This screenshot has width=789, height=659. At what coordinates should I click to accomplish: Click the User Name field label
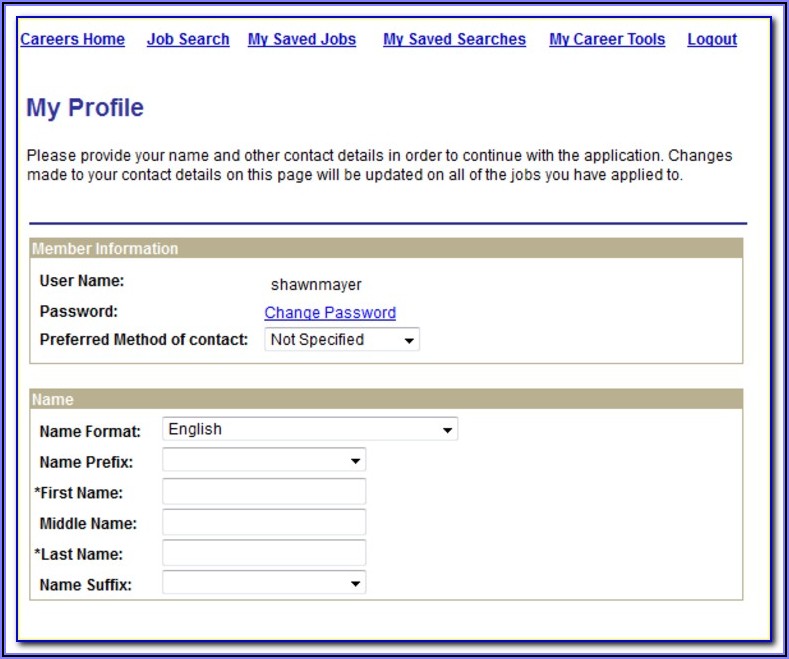81,282
